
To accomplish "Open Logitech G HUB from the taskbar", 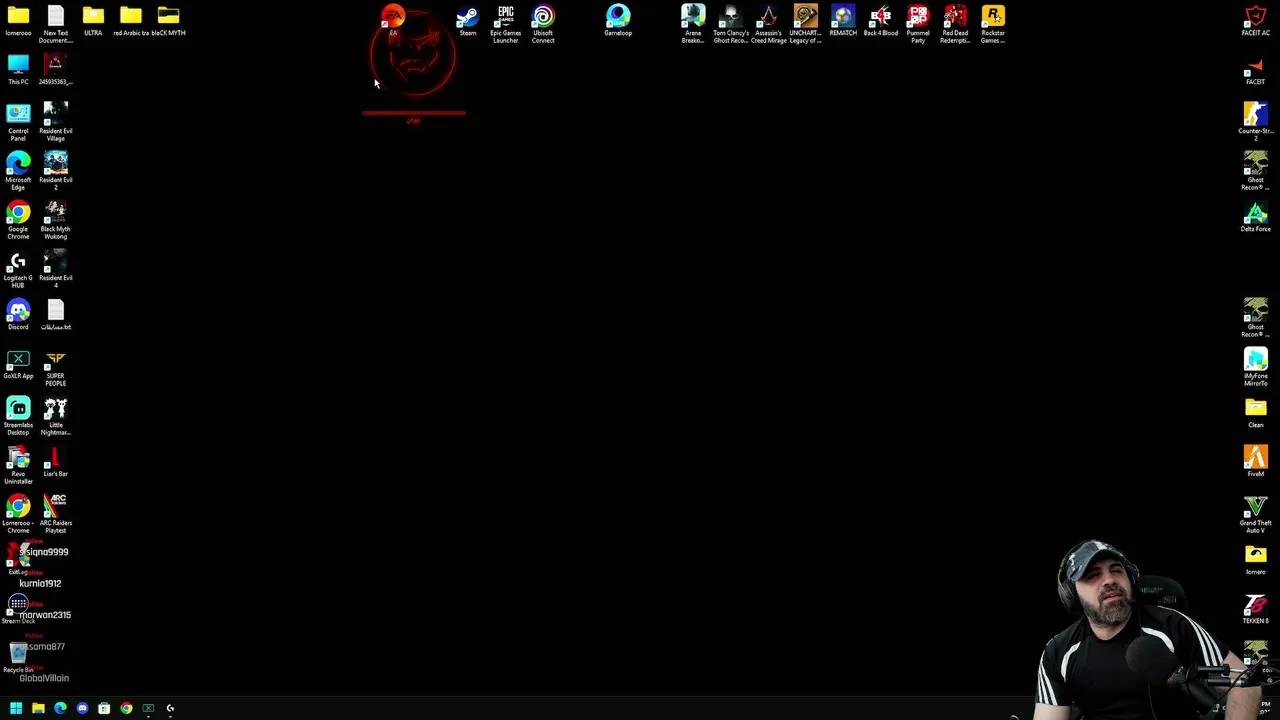I will click(x=170, y=708).
